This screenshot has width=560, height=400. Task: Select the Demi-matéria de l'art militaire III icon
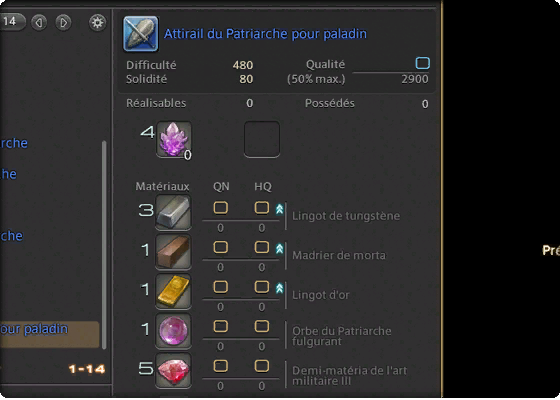click(x=173, y=371)
